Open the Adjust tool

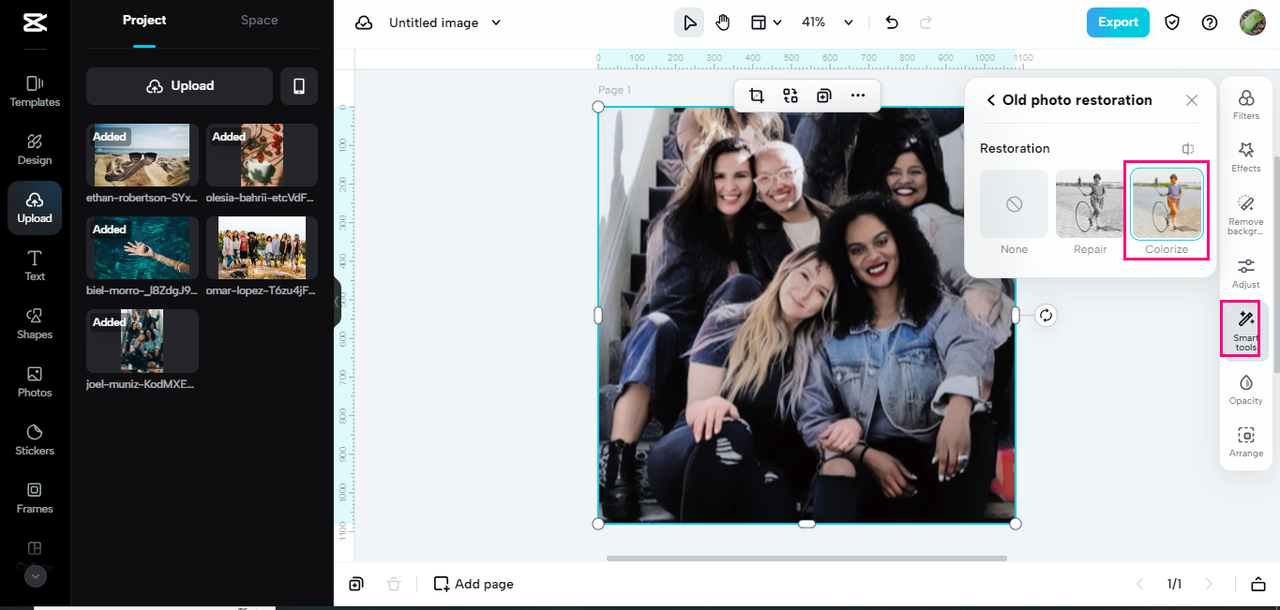tap(1246, 272)
